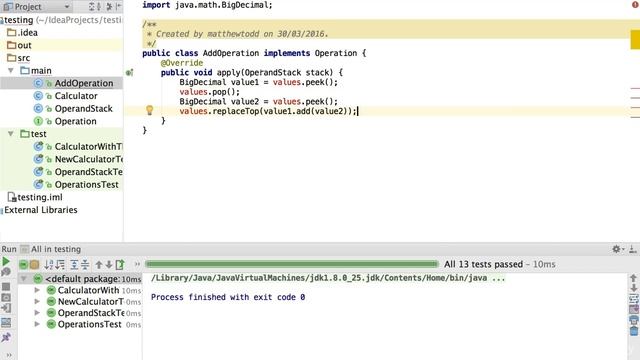Viewport: 640px width, 360px height.
Task: Export test results icon
Action: point(120,264)
